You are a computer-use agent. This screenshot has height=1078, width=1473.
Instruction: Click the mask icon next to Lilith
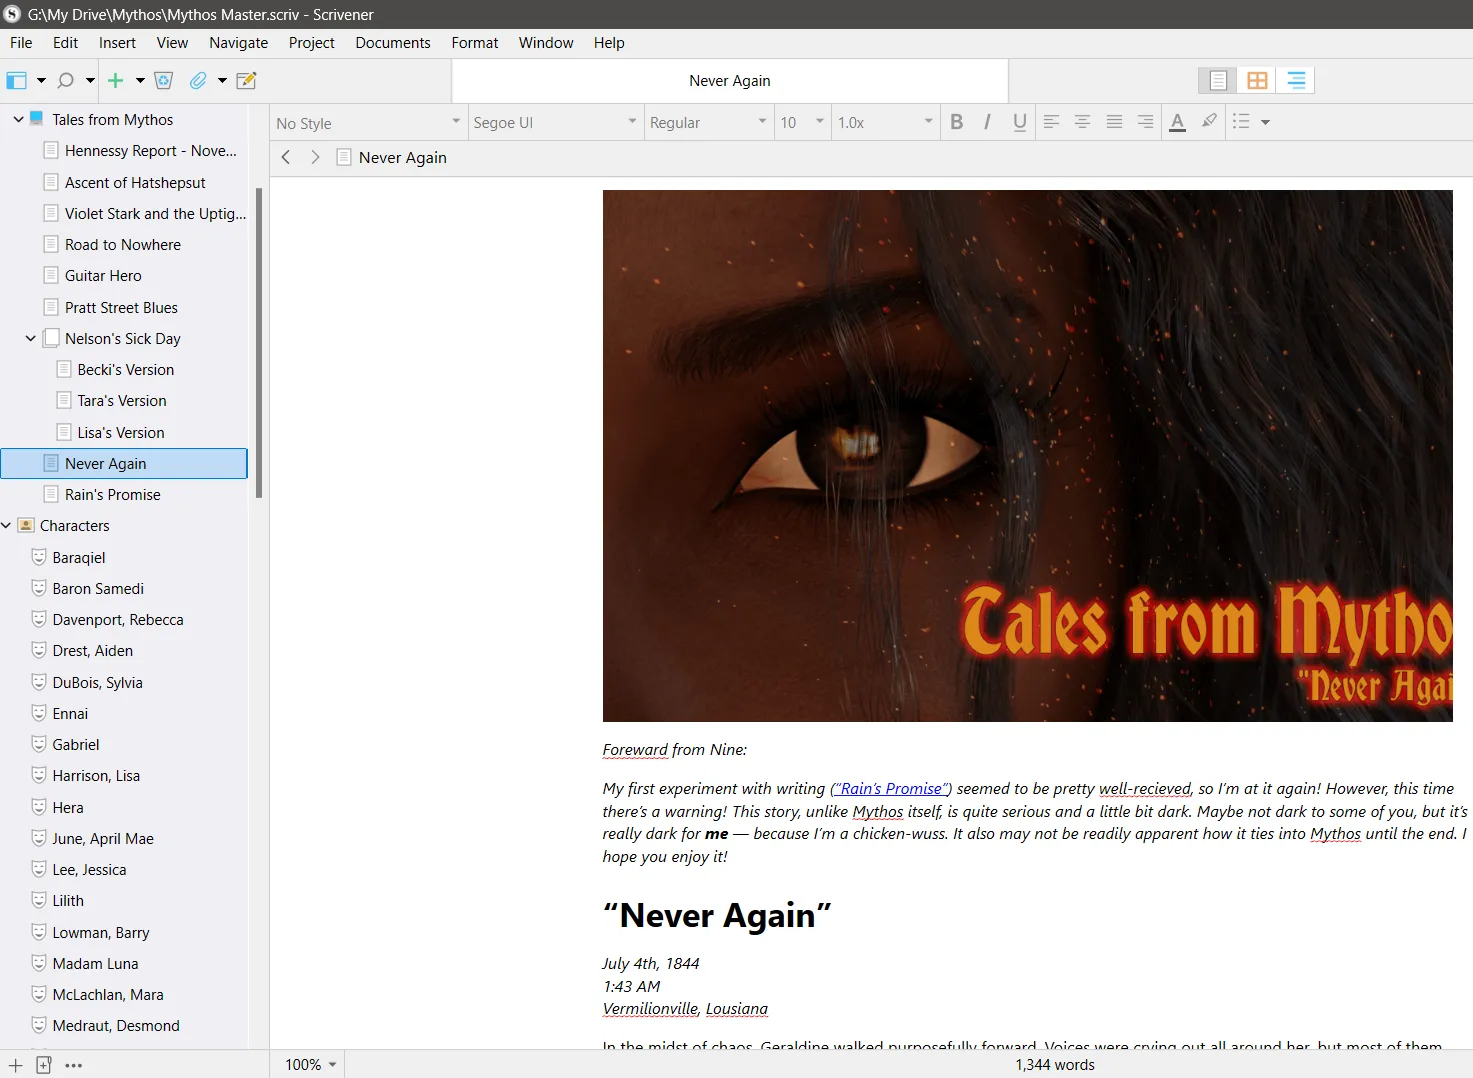pos(39,900)
